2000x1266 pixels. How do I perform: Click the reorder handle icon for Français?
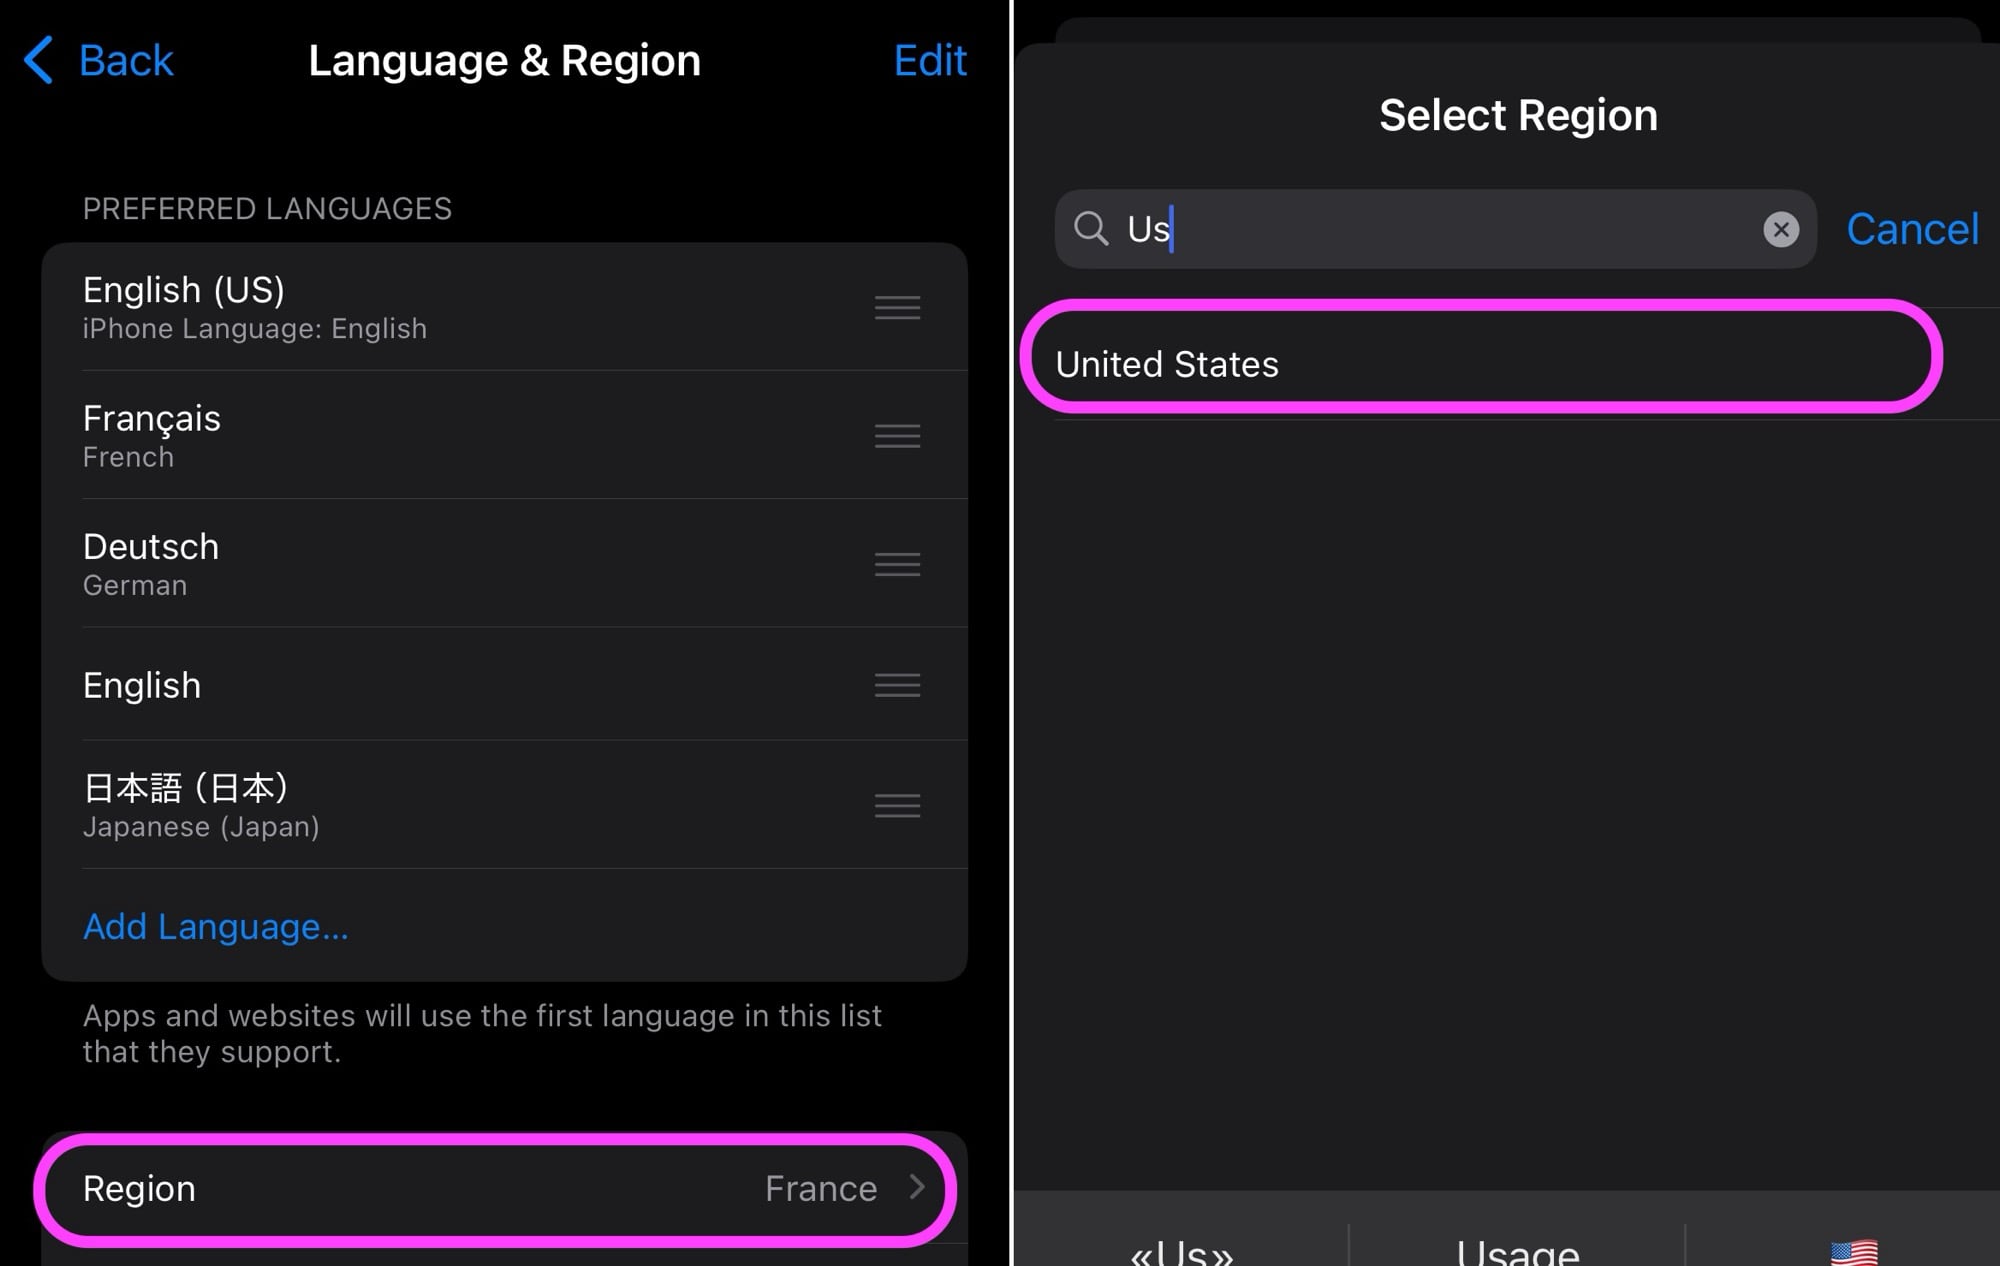click(897, 435)
